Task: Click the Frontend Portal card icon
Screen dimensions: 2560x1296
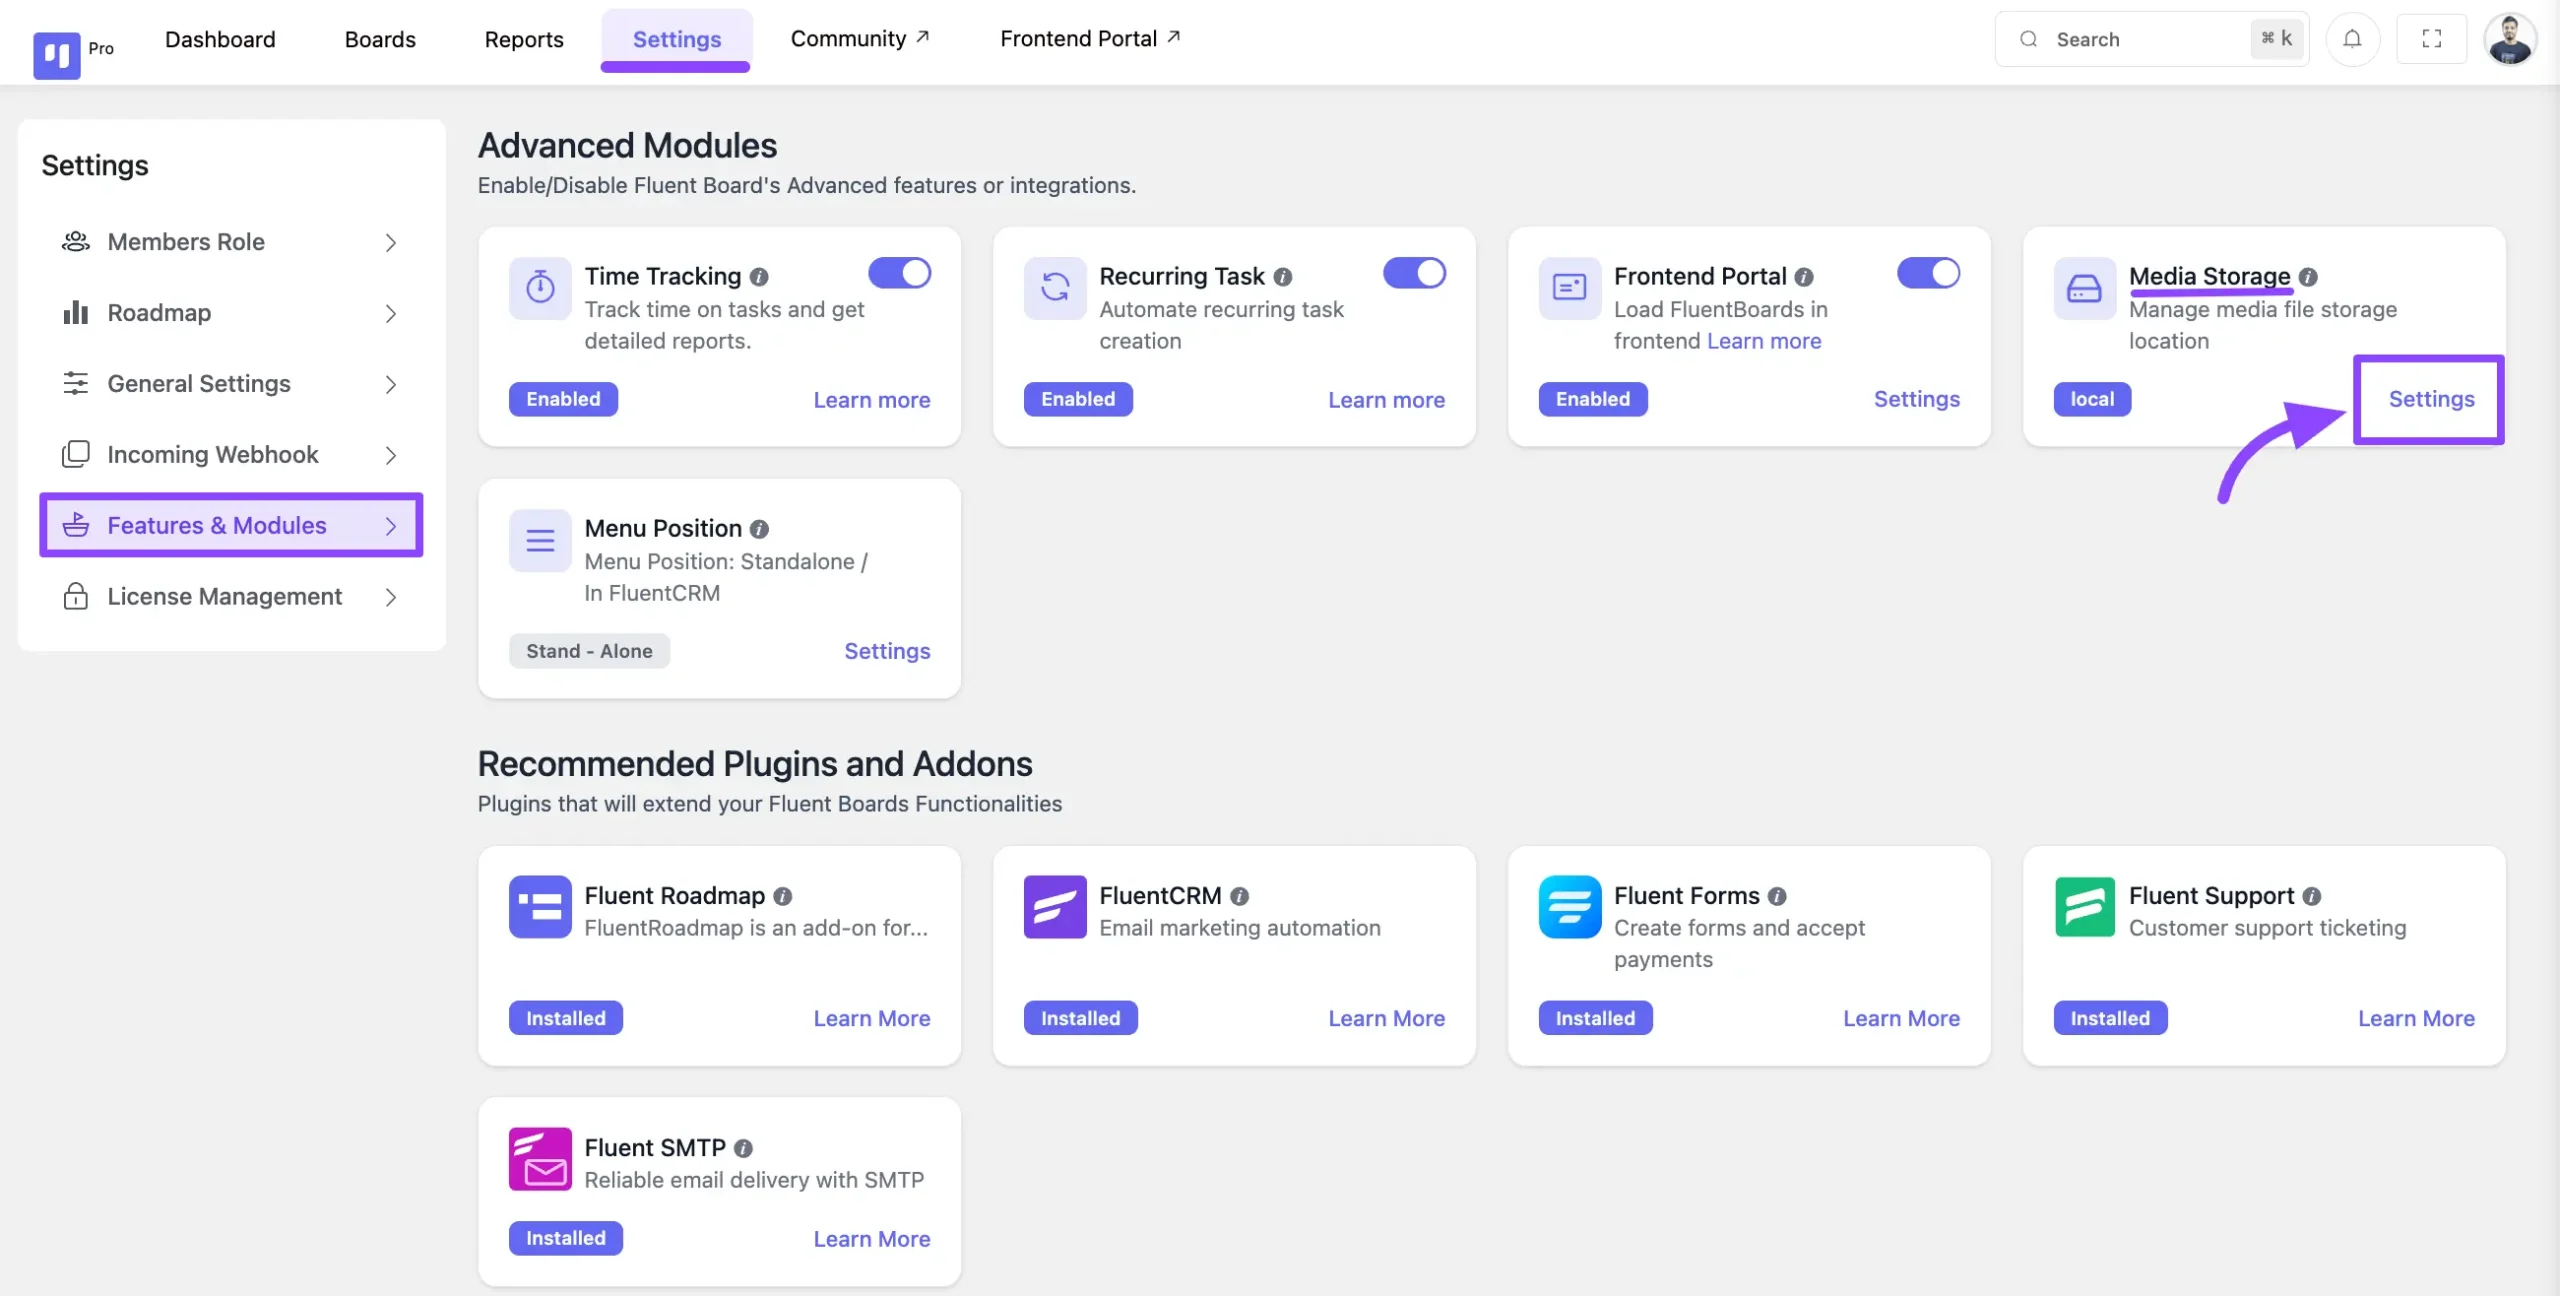Action: click(x=1569, y=288)
